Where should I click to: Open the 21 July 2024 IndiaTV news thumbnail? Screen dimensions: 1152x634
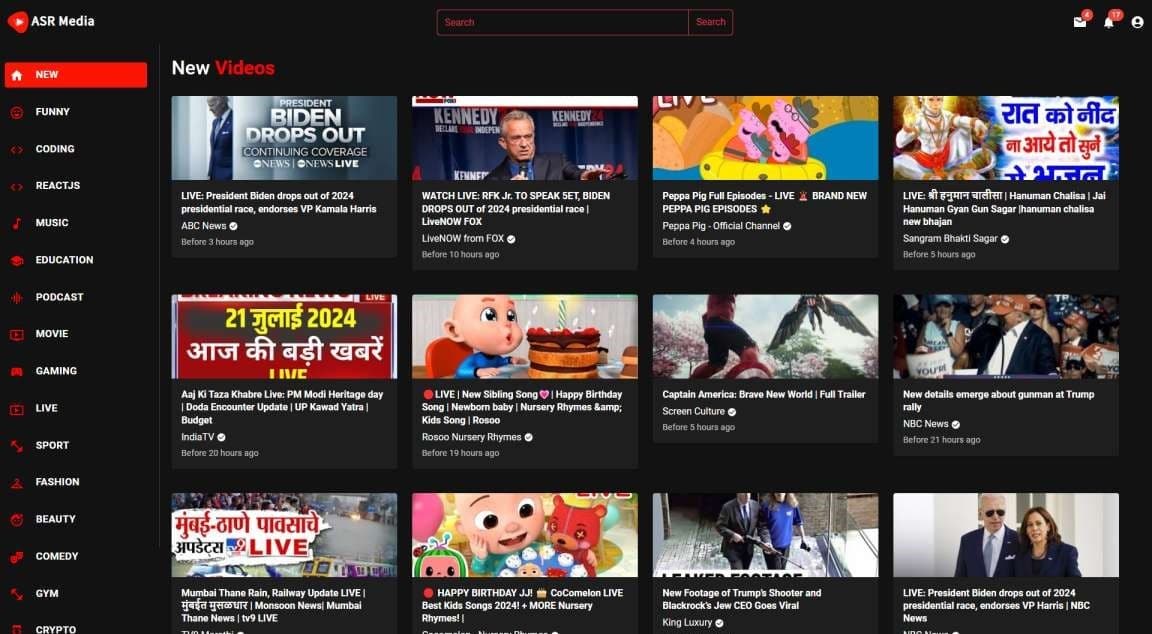(284, 336)
